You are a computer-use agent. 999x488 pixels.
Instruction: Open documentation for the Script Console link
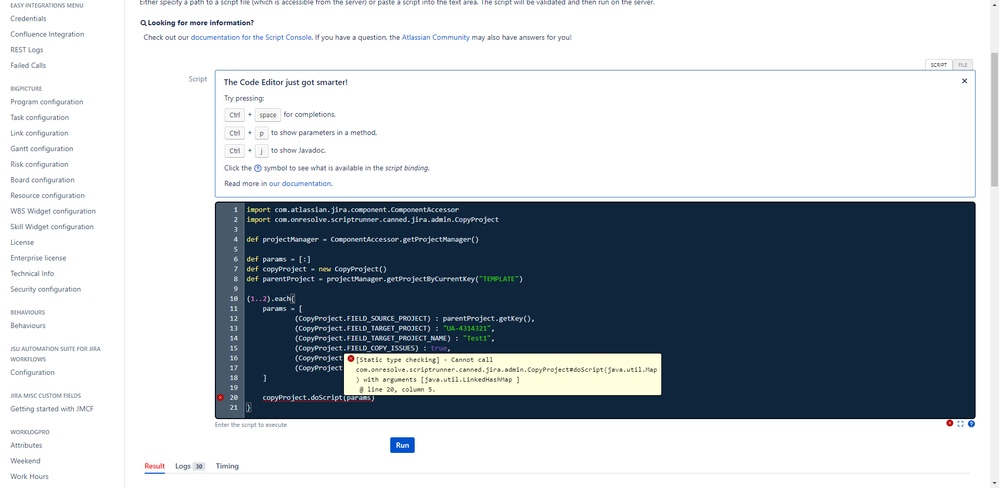coord(251,38)
